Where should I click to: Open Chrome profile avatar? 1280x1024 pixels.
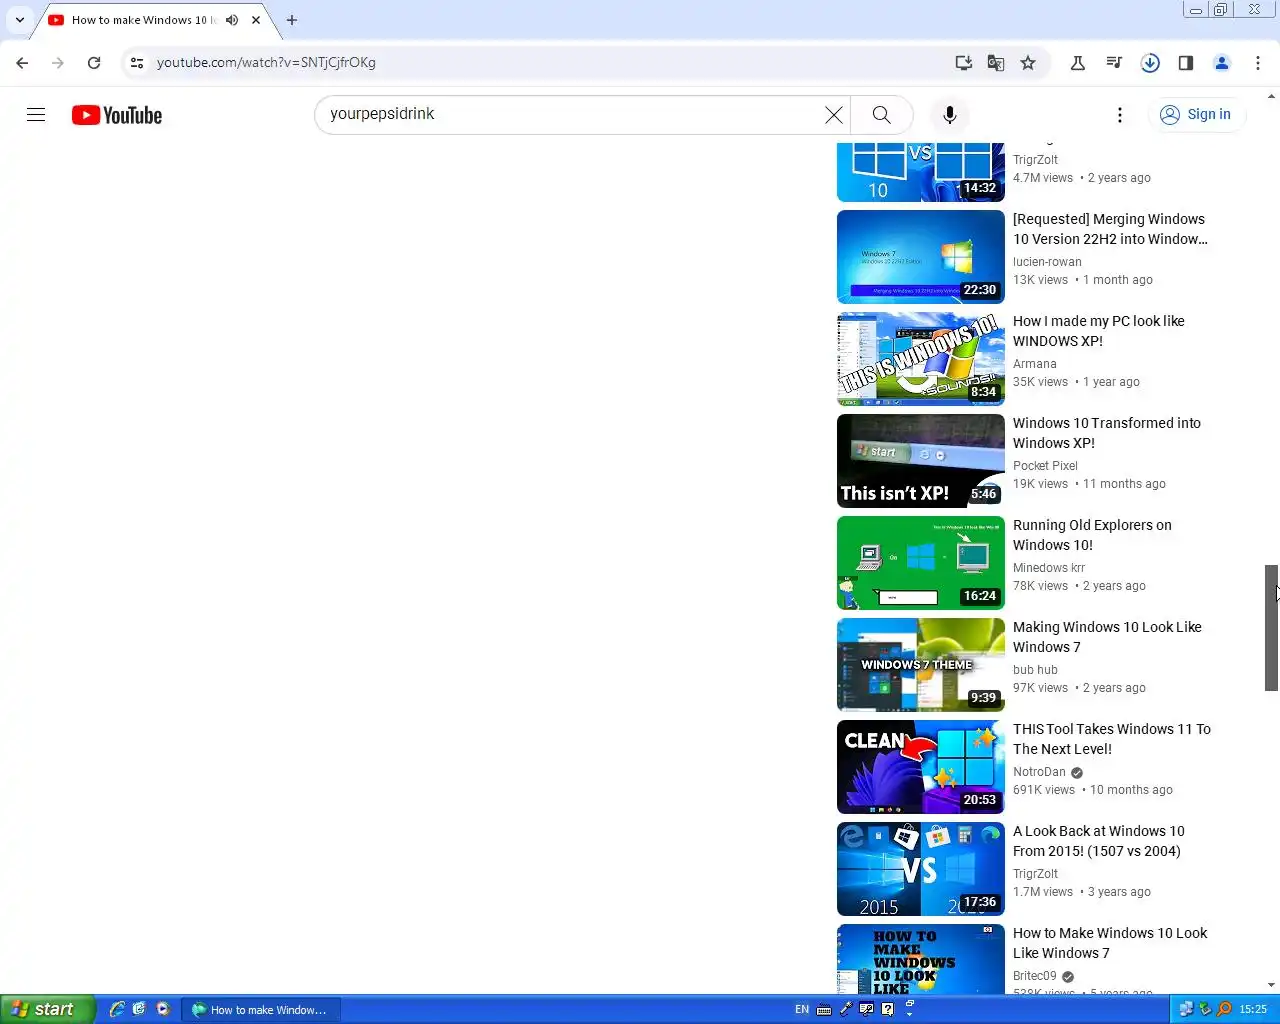click(1222, 62)
